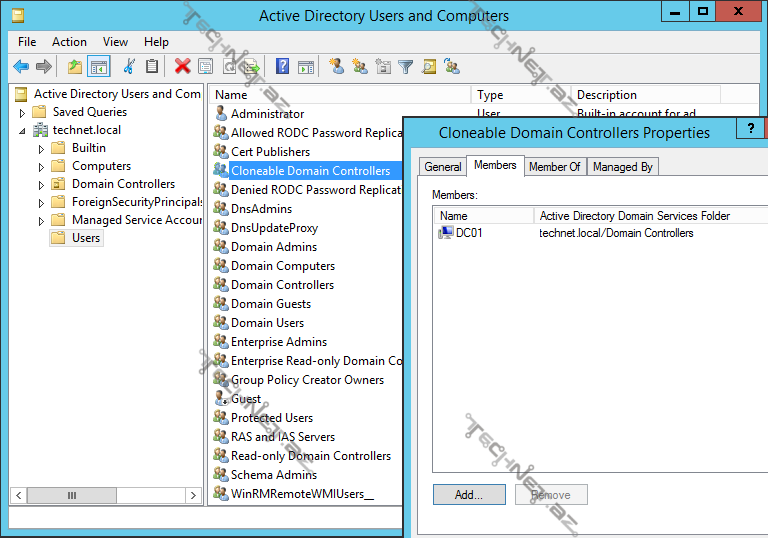
Task: Switch to the Members tab
Action: [495, 165]
